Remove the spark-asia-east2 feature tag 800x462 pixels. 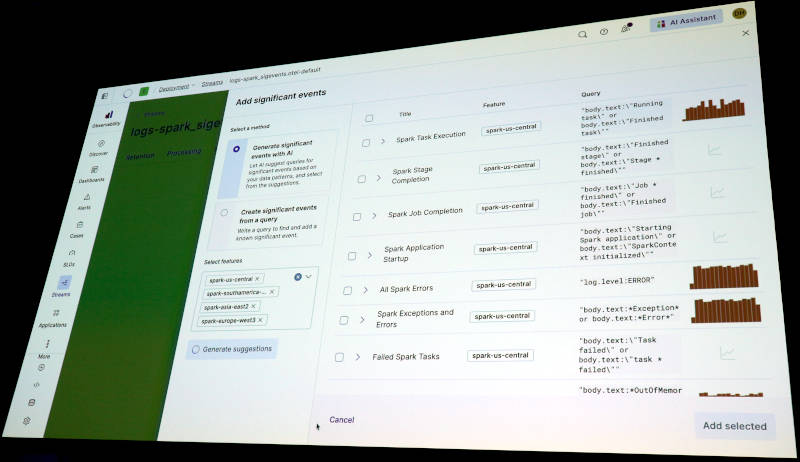(x=253, y=306)
